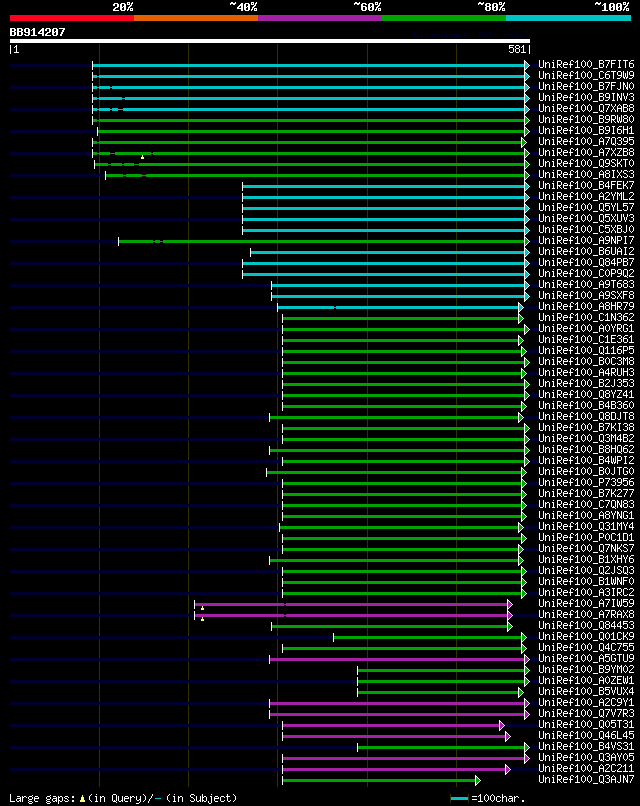Click the yellow query gap marker on A7XZB8 alignment
The width and height of the screenshot is (640, 806).
142,157
